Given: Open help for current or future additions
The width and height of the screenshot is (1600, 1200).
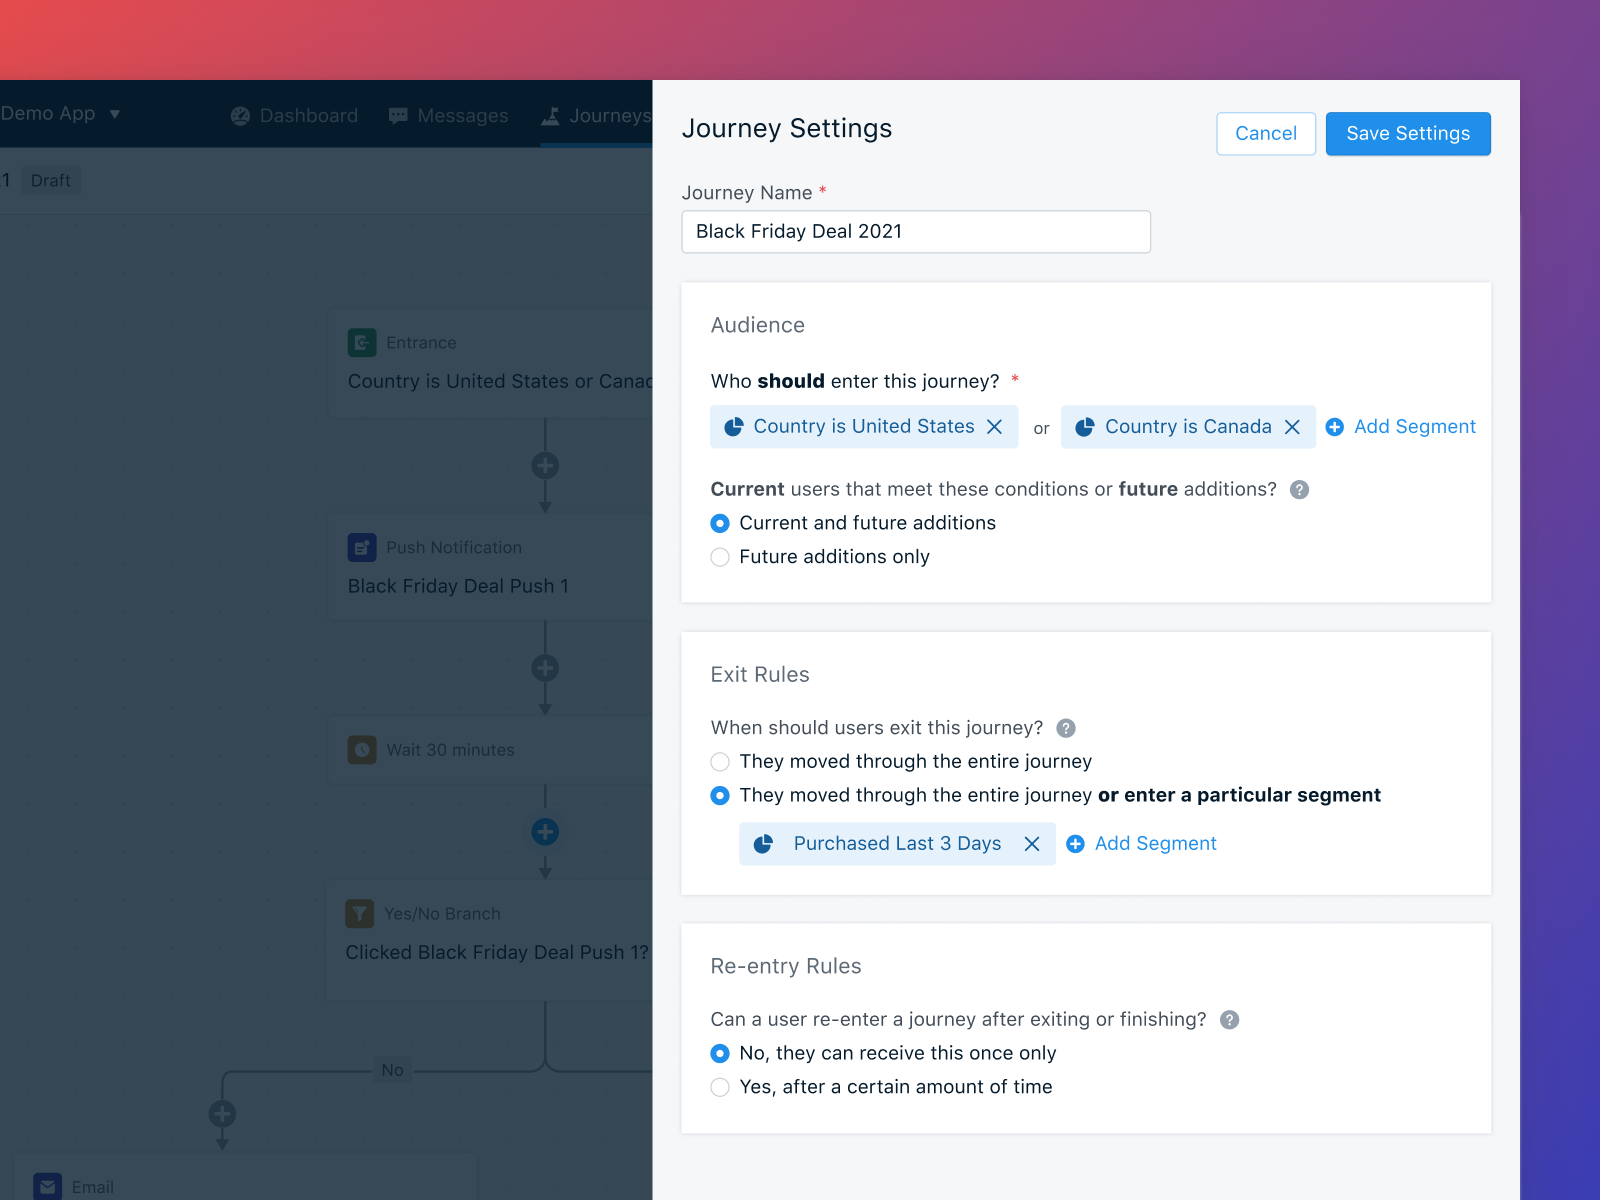Looking at the screenshot, I should point(1299,490).
